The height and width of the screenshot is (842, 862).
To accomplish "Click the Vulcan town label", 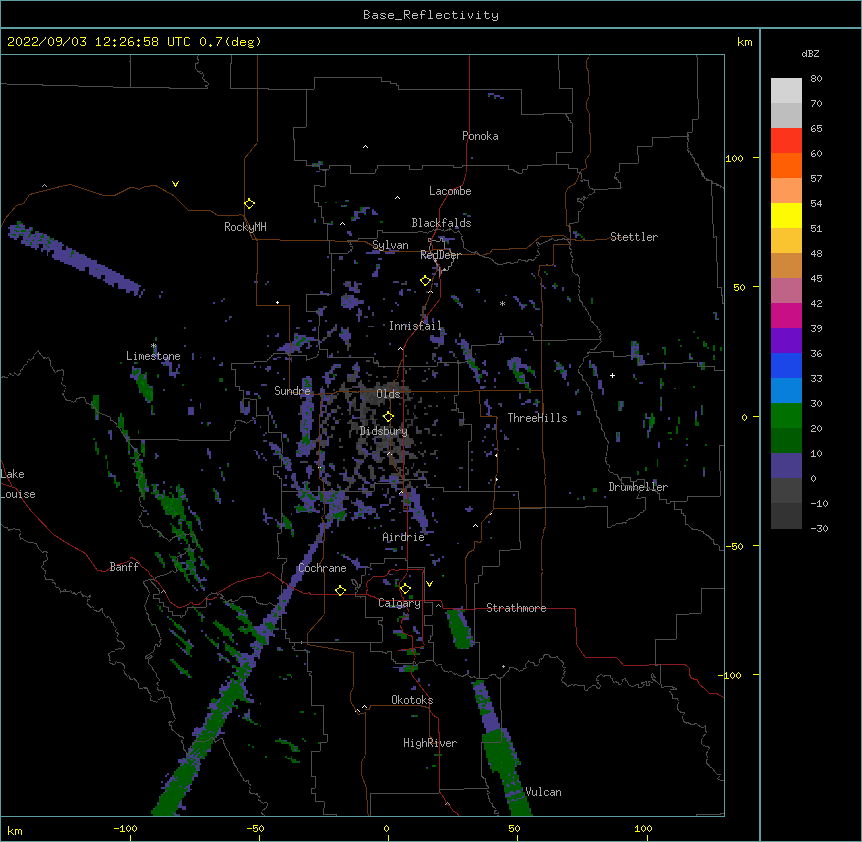I will [x=543, y=792].
